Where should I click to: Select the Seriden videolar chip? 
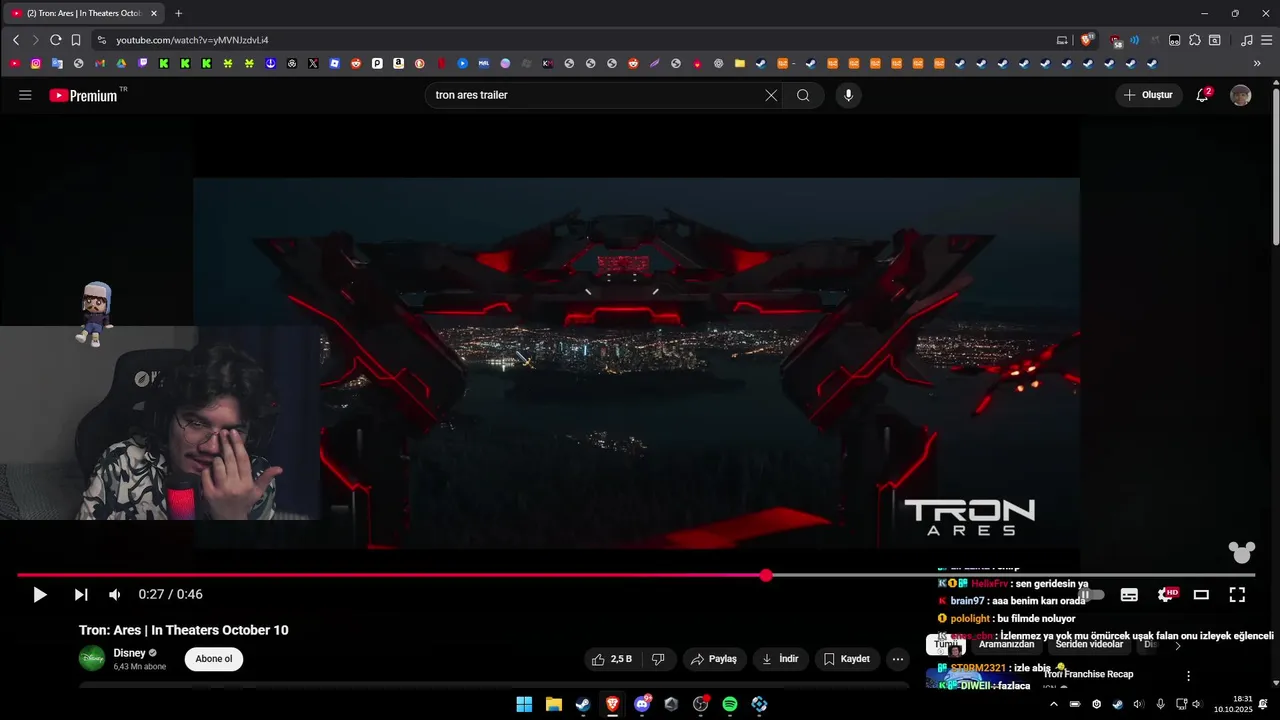pyautogui.click(x=1090, y=645)
